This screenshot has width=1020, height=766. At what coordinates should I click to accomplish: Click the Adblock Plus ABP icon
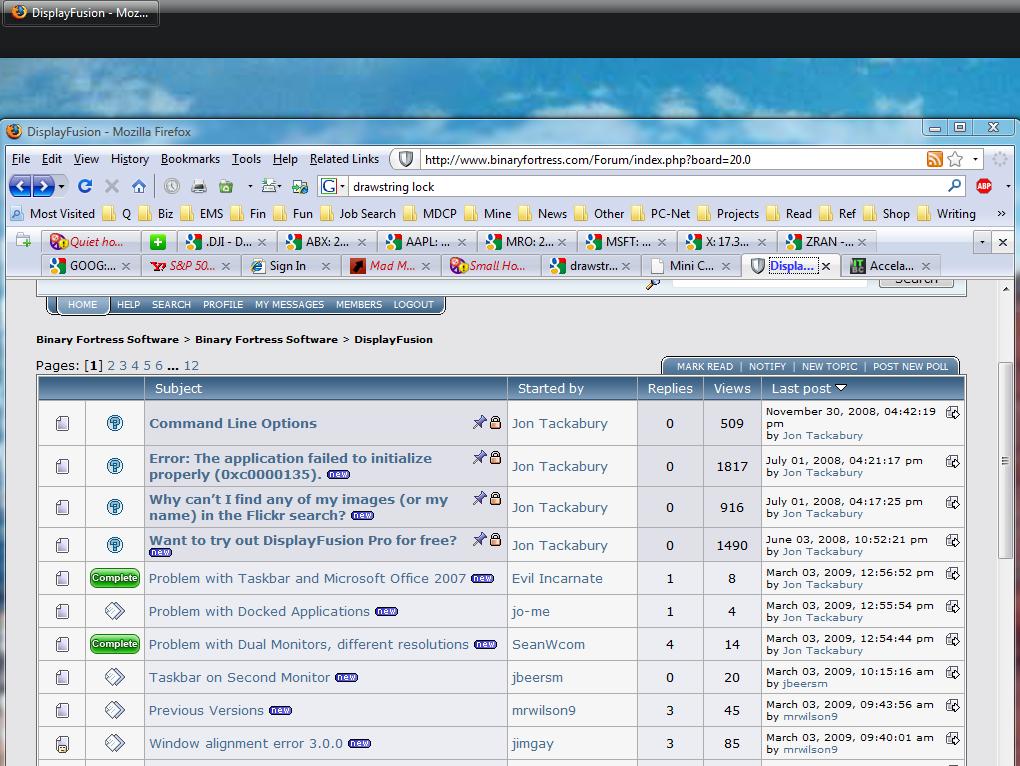(984, 186)
